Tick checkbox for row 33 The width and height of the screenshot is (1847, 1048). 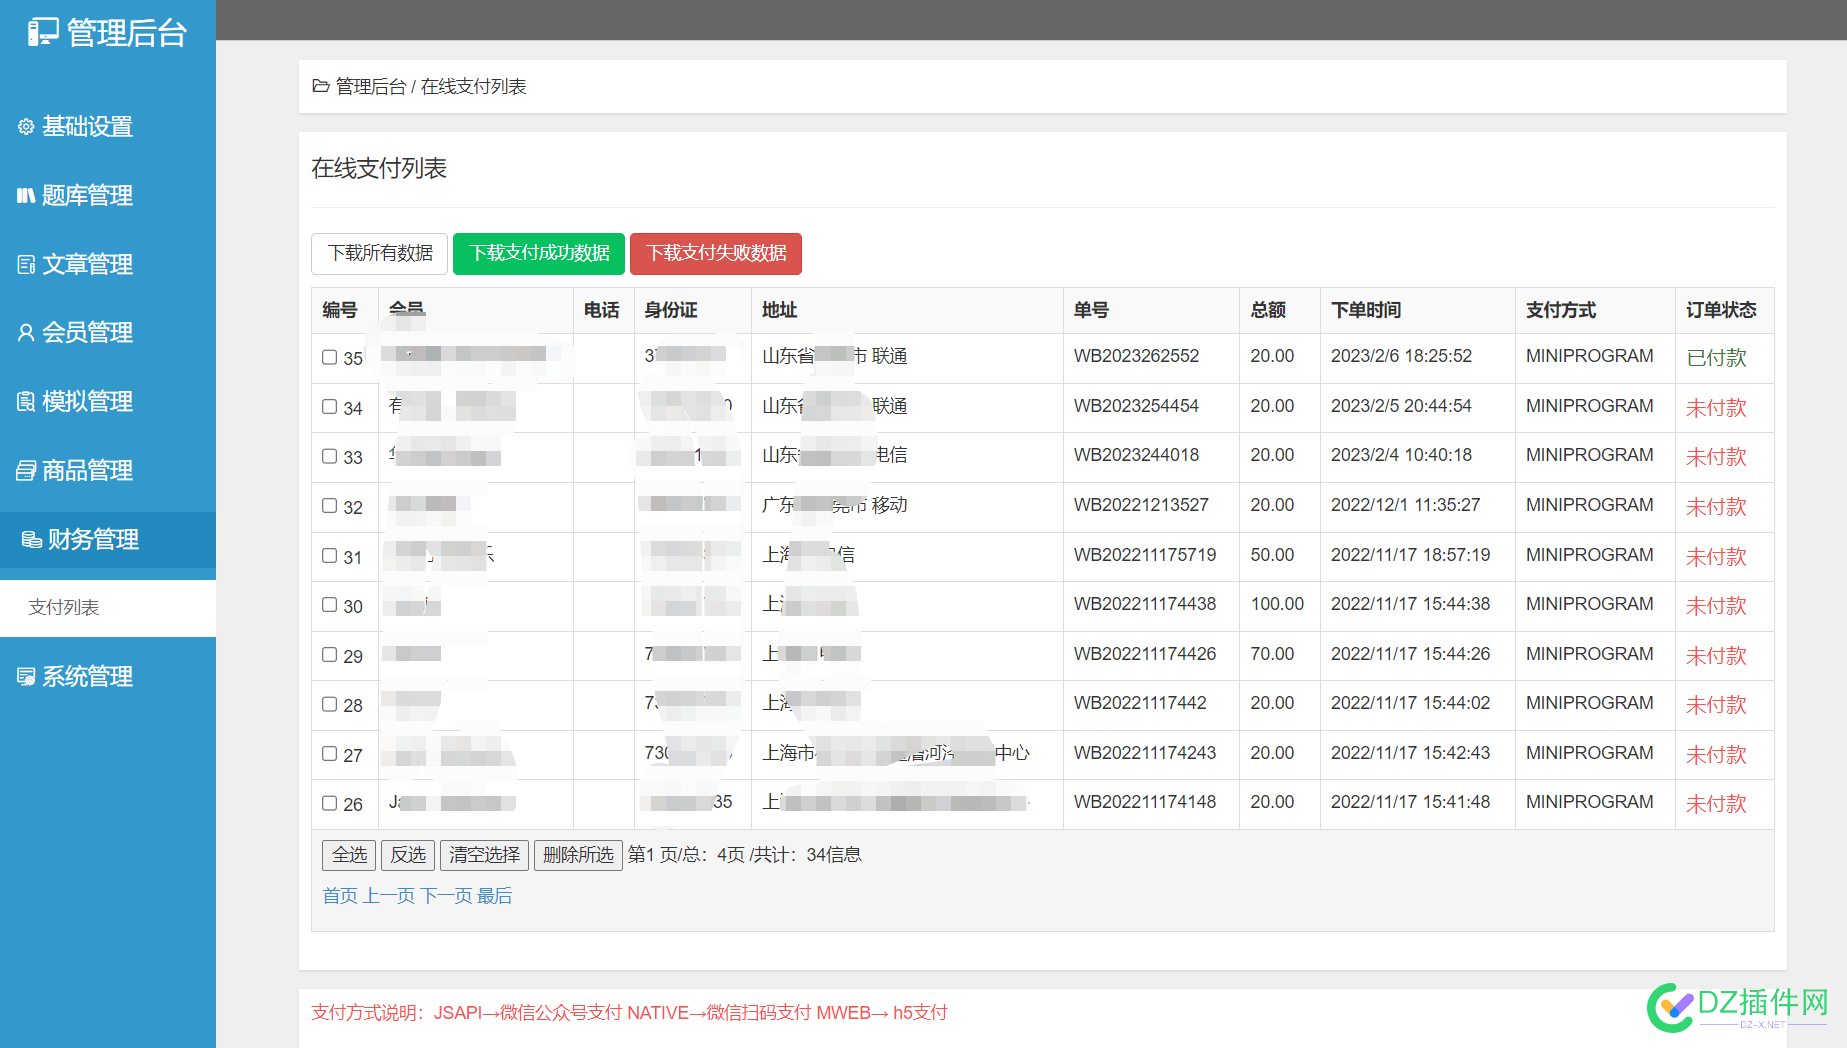329,456
